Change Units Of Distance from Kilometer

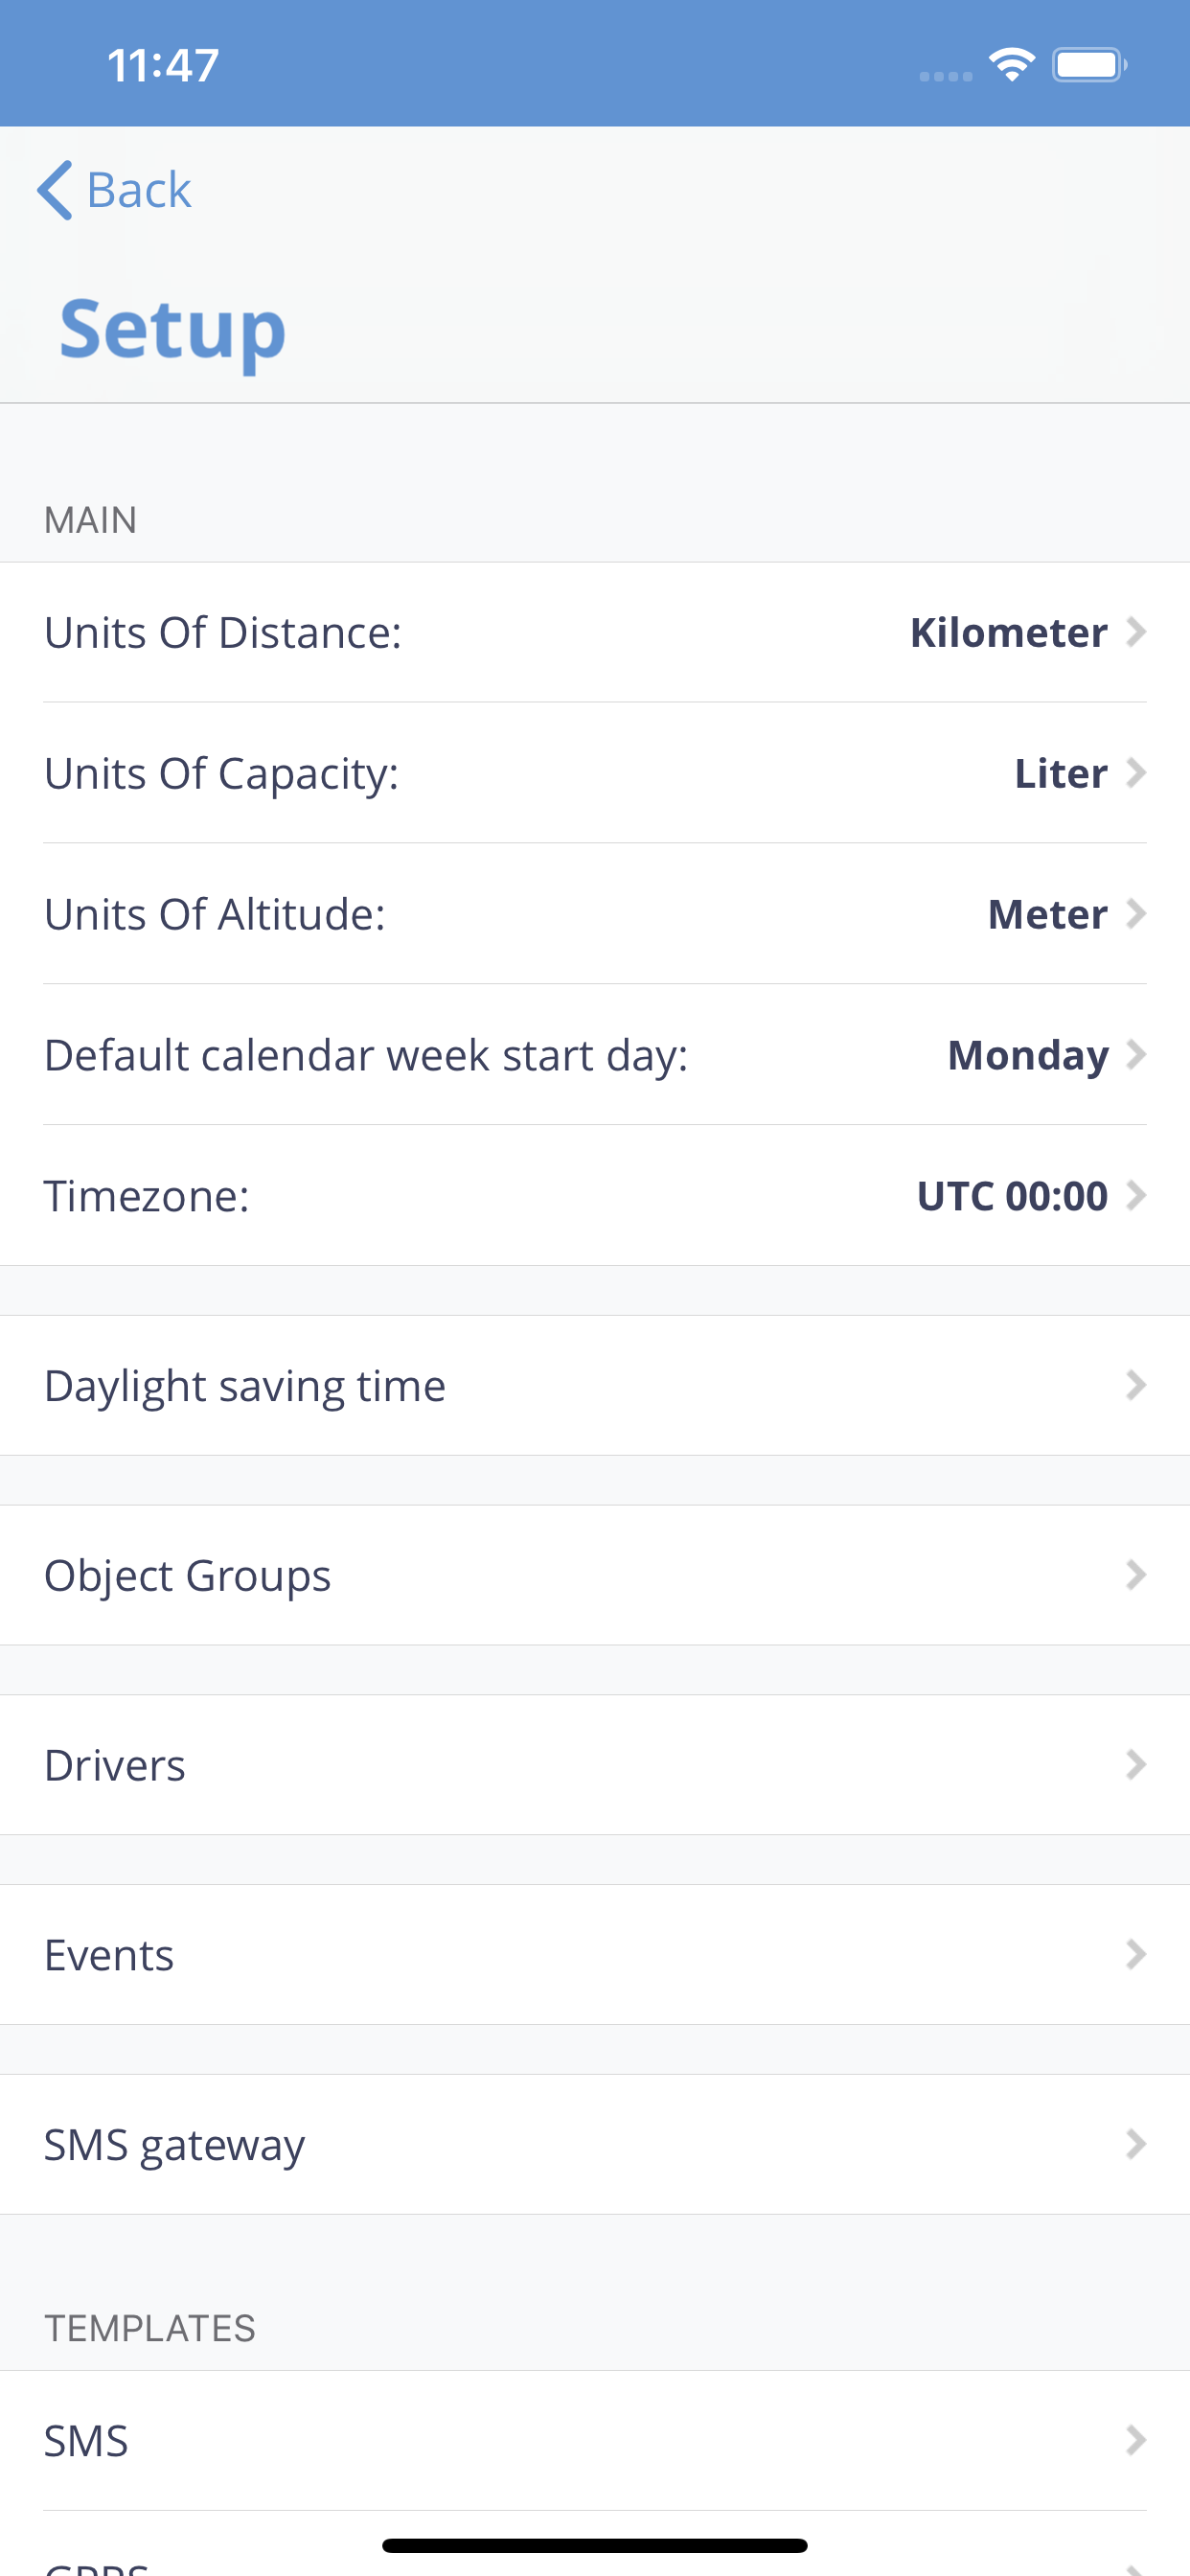595,632
